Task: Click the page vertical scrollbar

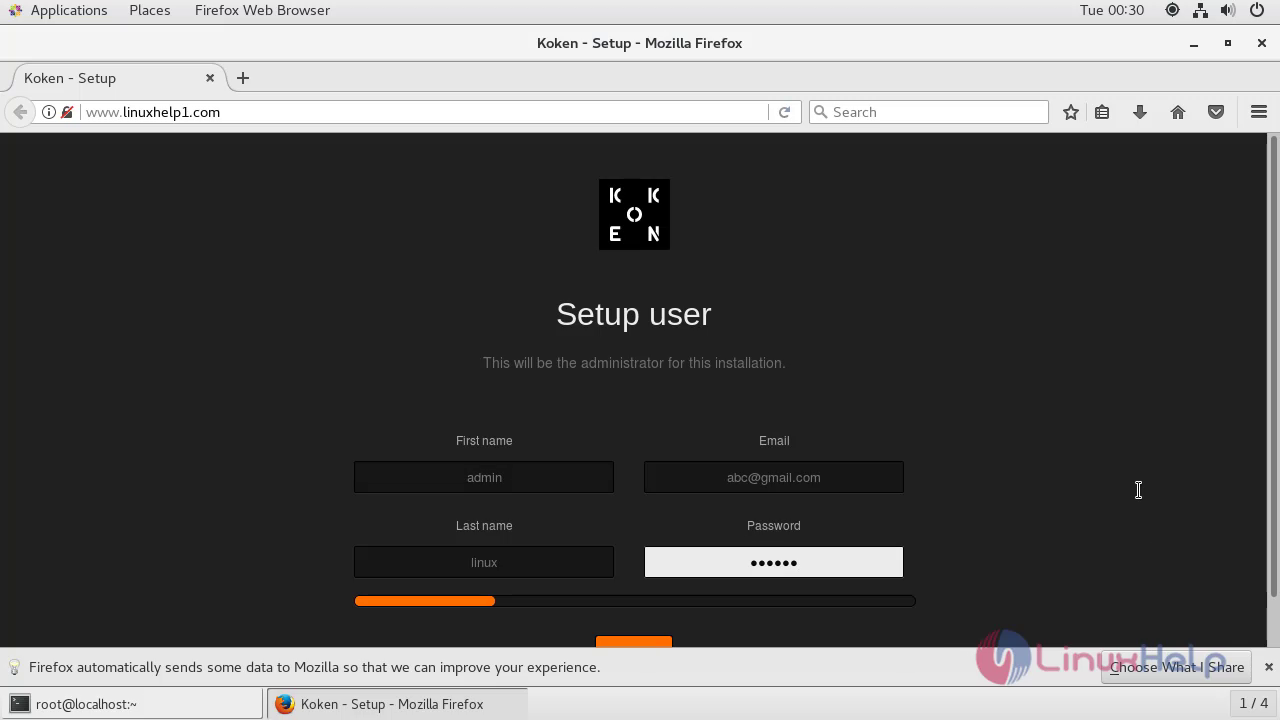Action: tap(1273, 366)
